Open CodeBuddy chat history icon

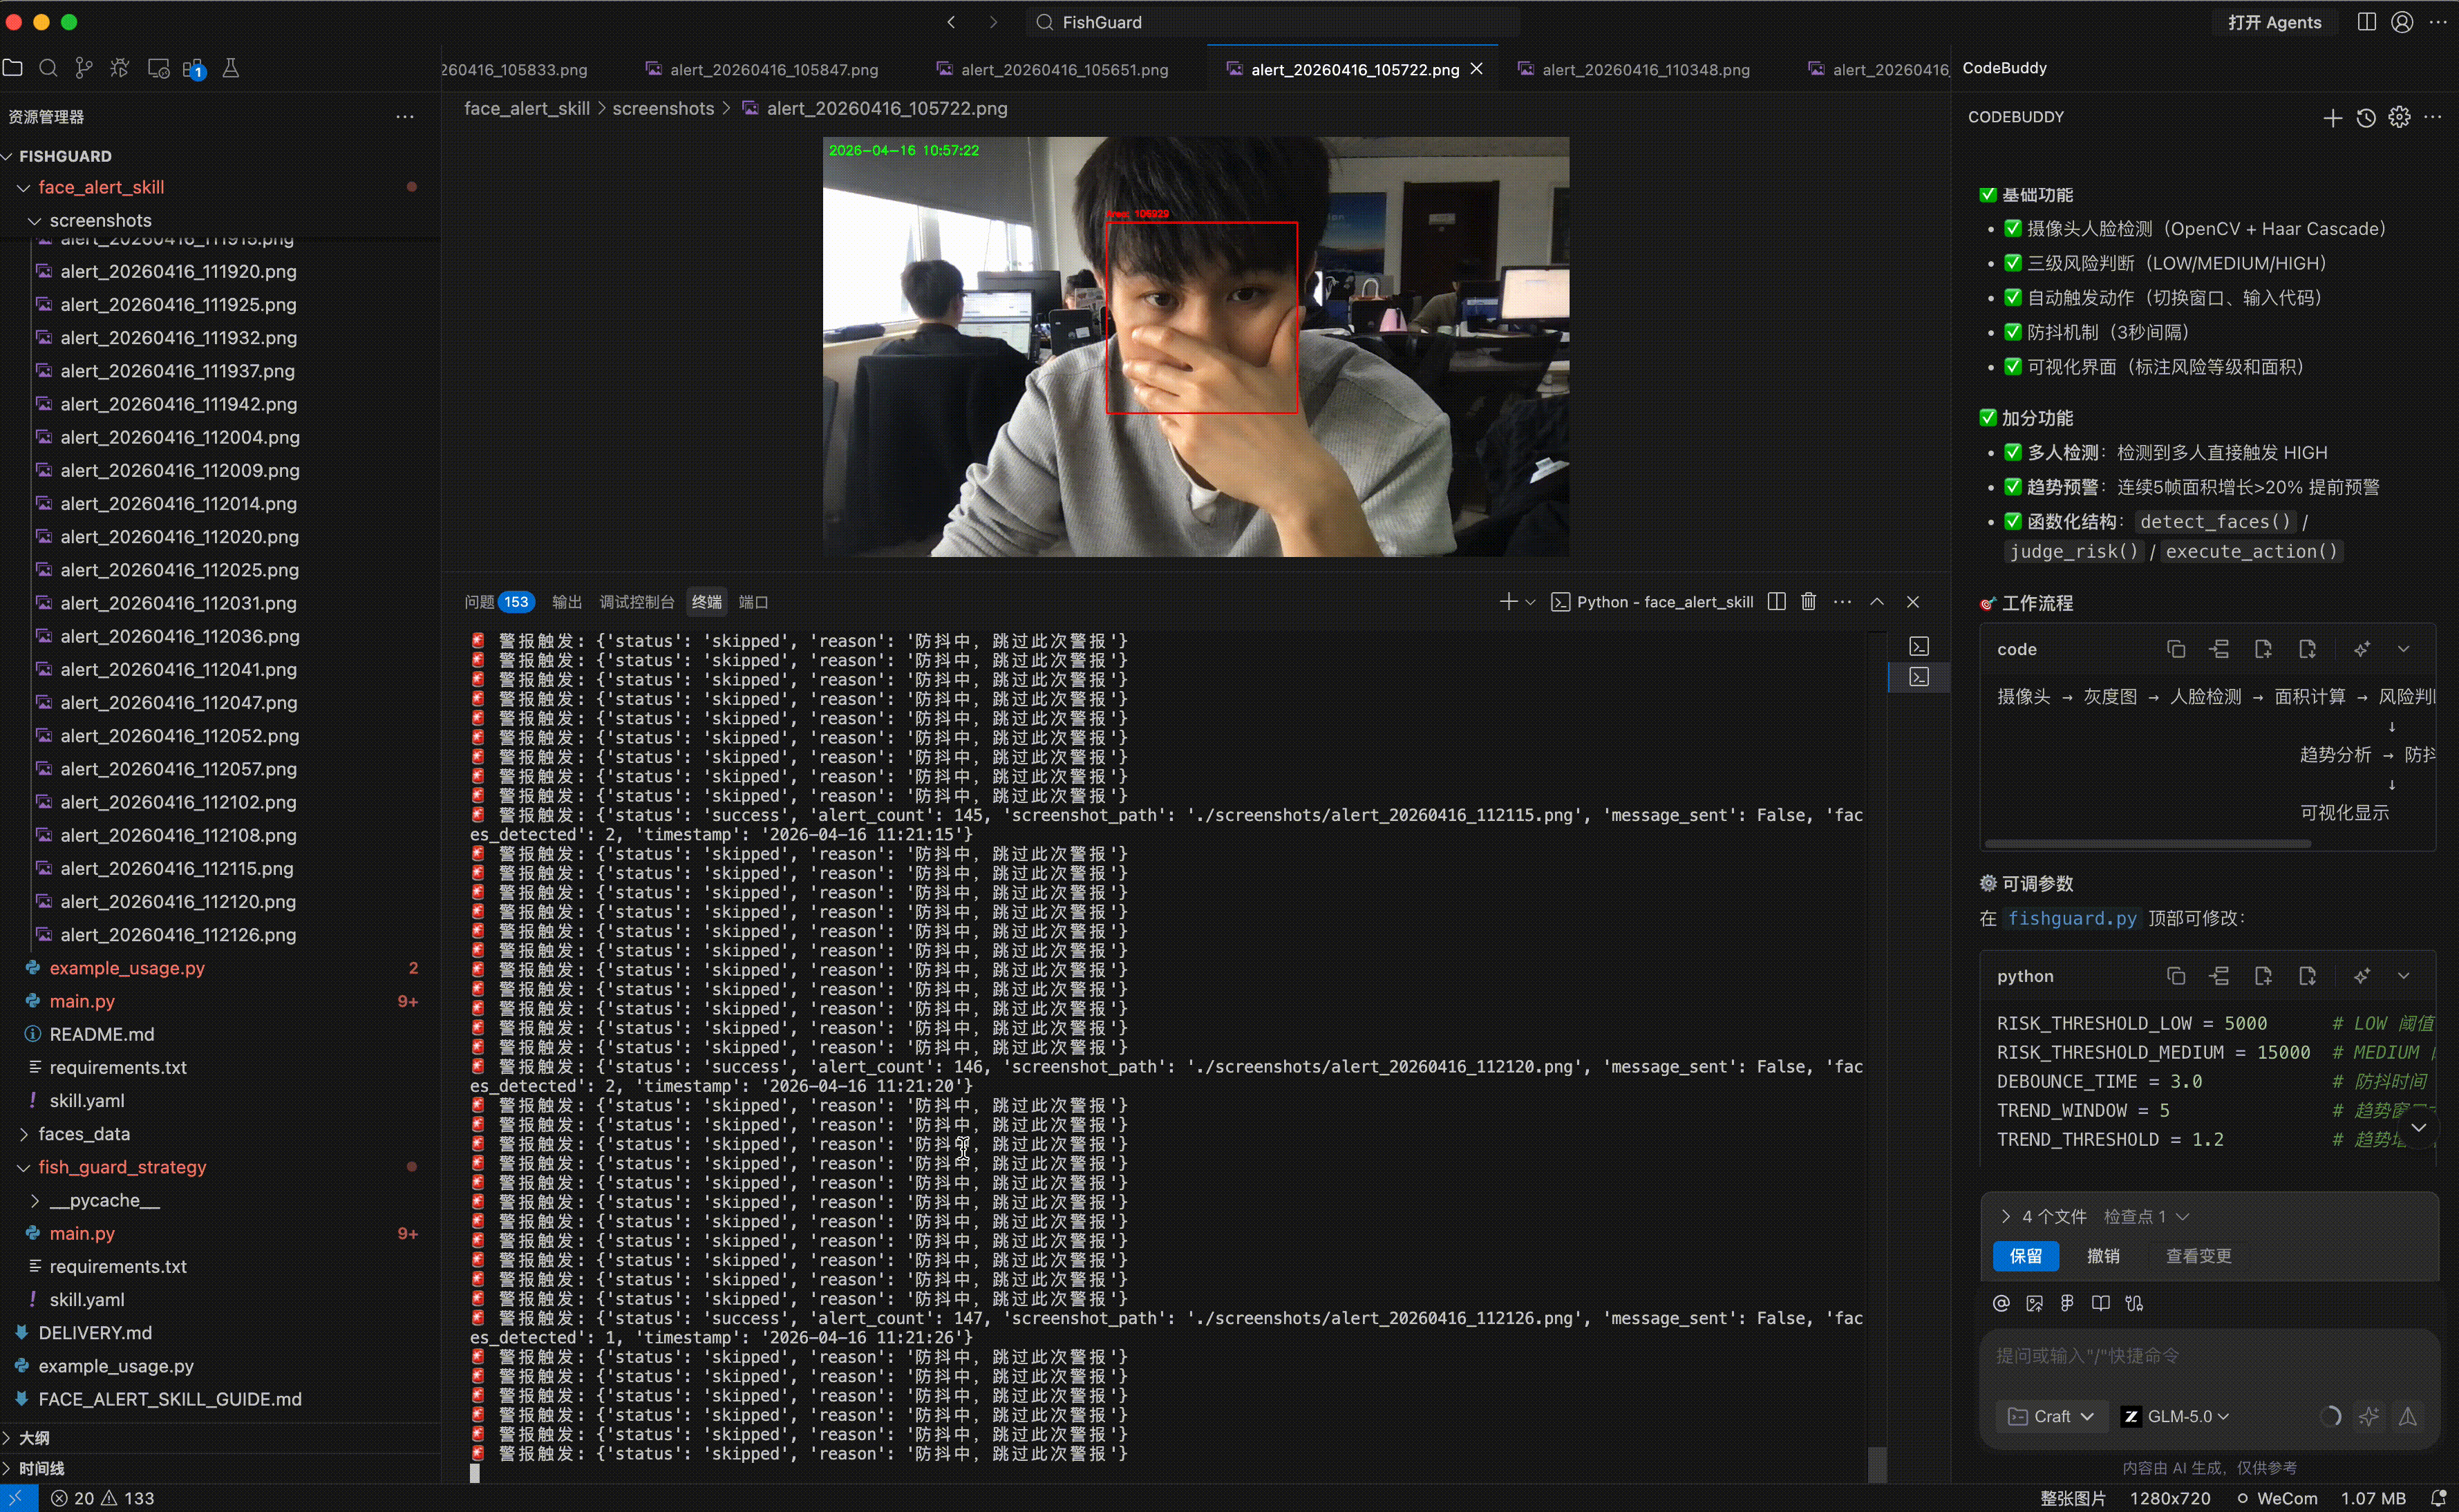[x=2366, y=118]
